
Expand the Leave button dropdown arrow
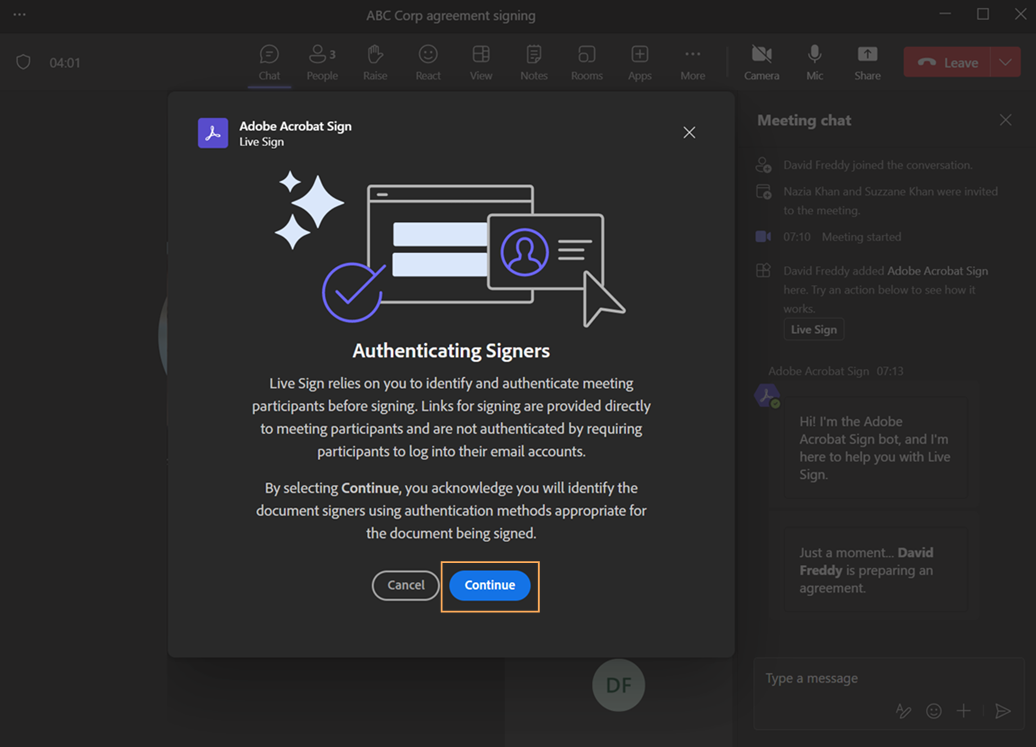tap(1007, 61)
